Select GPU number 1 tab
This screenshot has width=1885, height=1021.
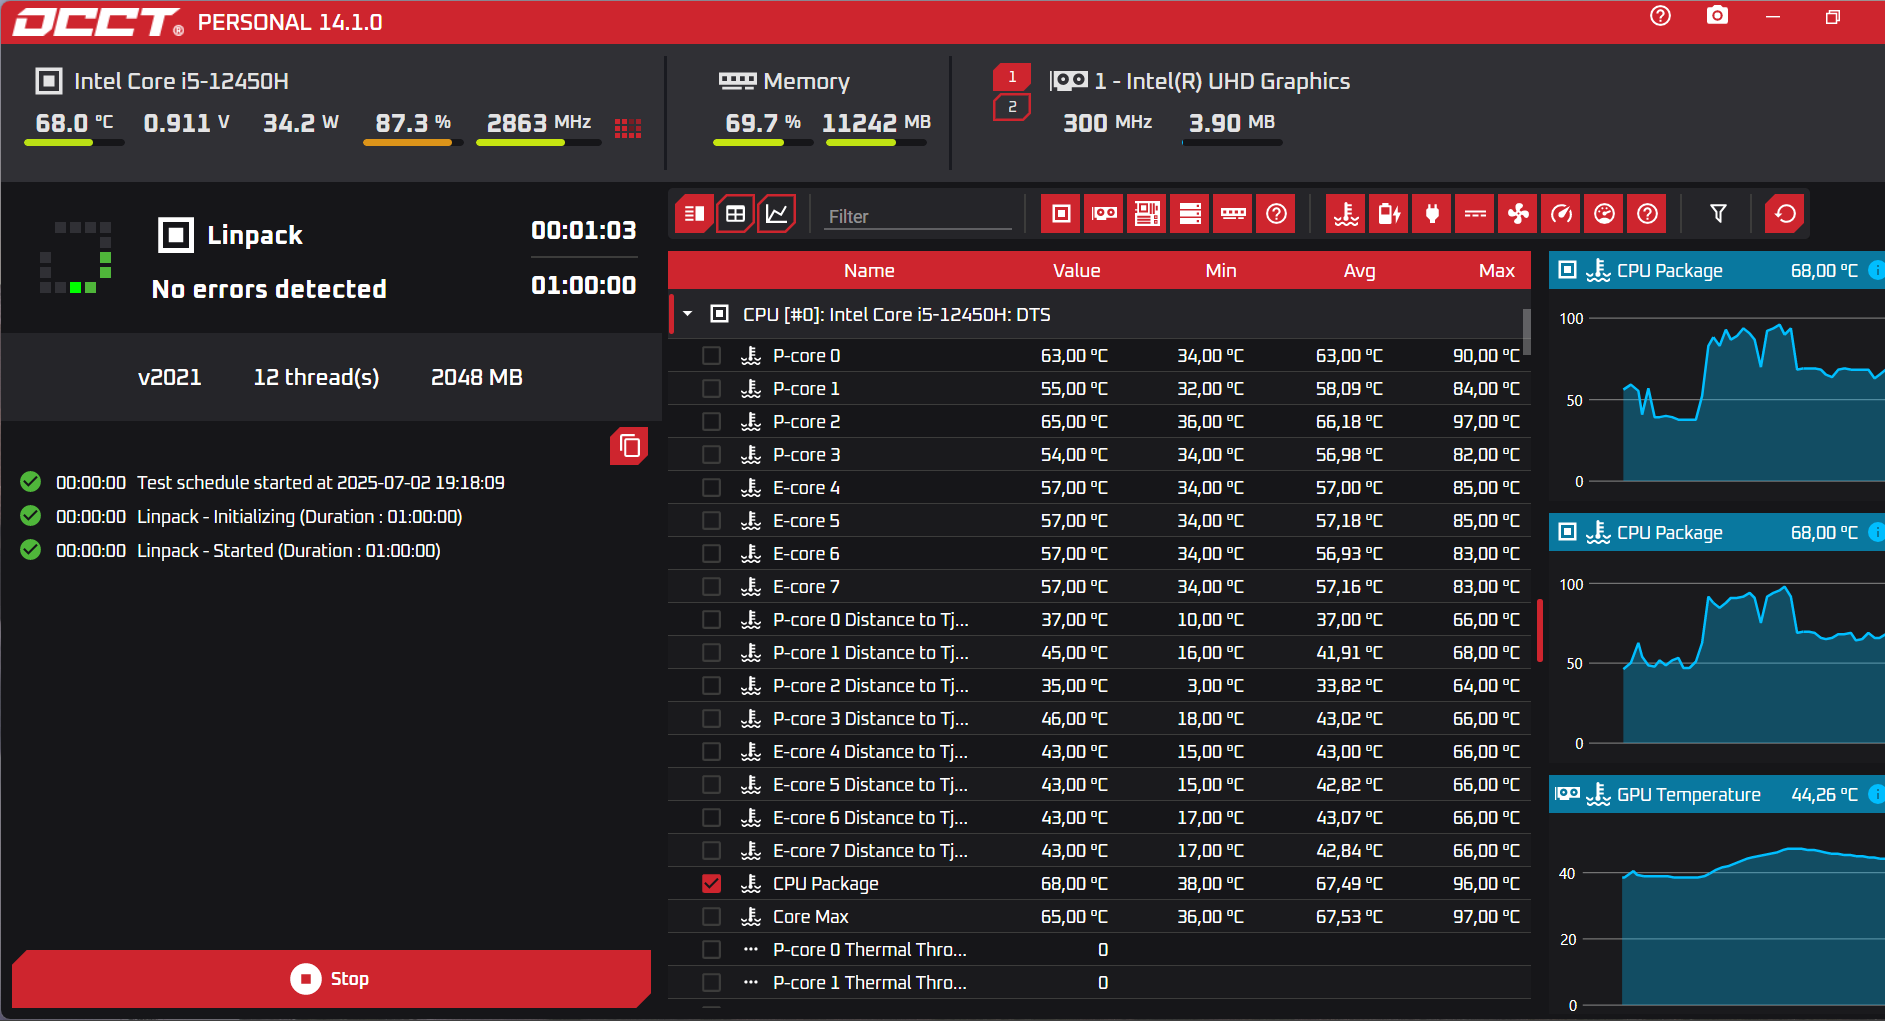[x=1012, y=77]
